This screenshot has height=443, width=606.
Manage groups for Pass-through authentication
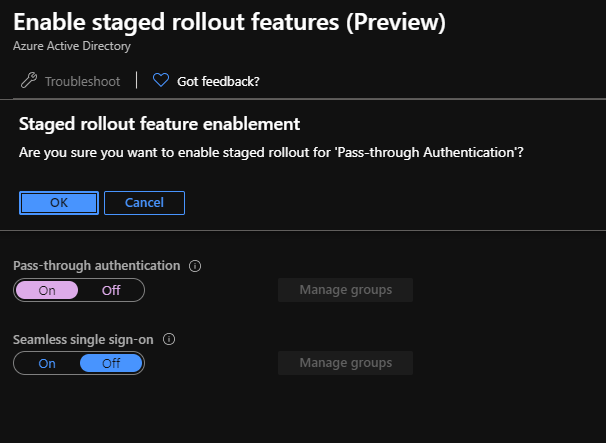point(345,290)
